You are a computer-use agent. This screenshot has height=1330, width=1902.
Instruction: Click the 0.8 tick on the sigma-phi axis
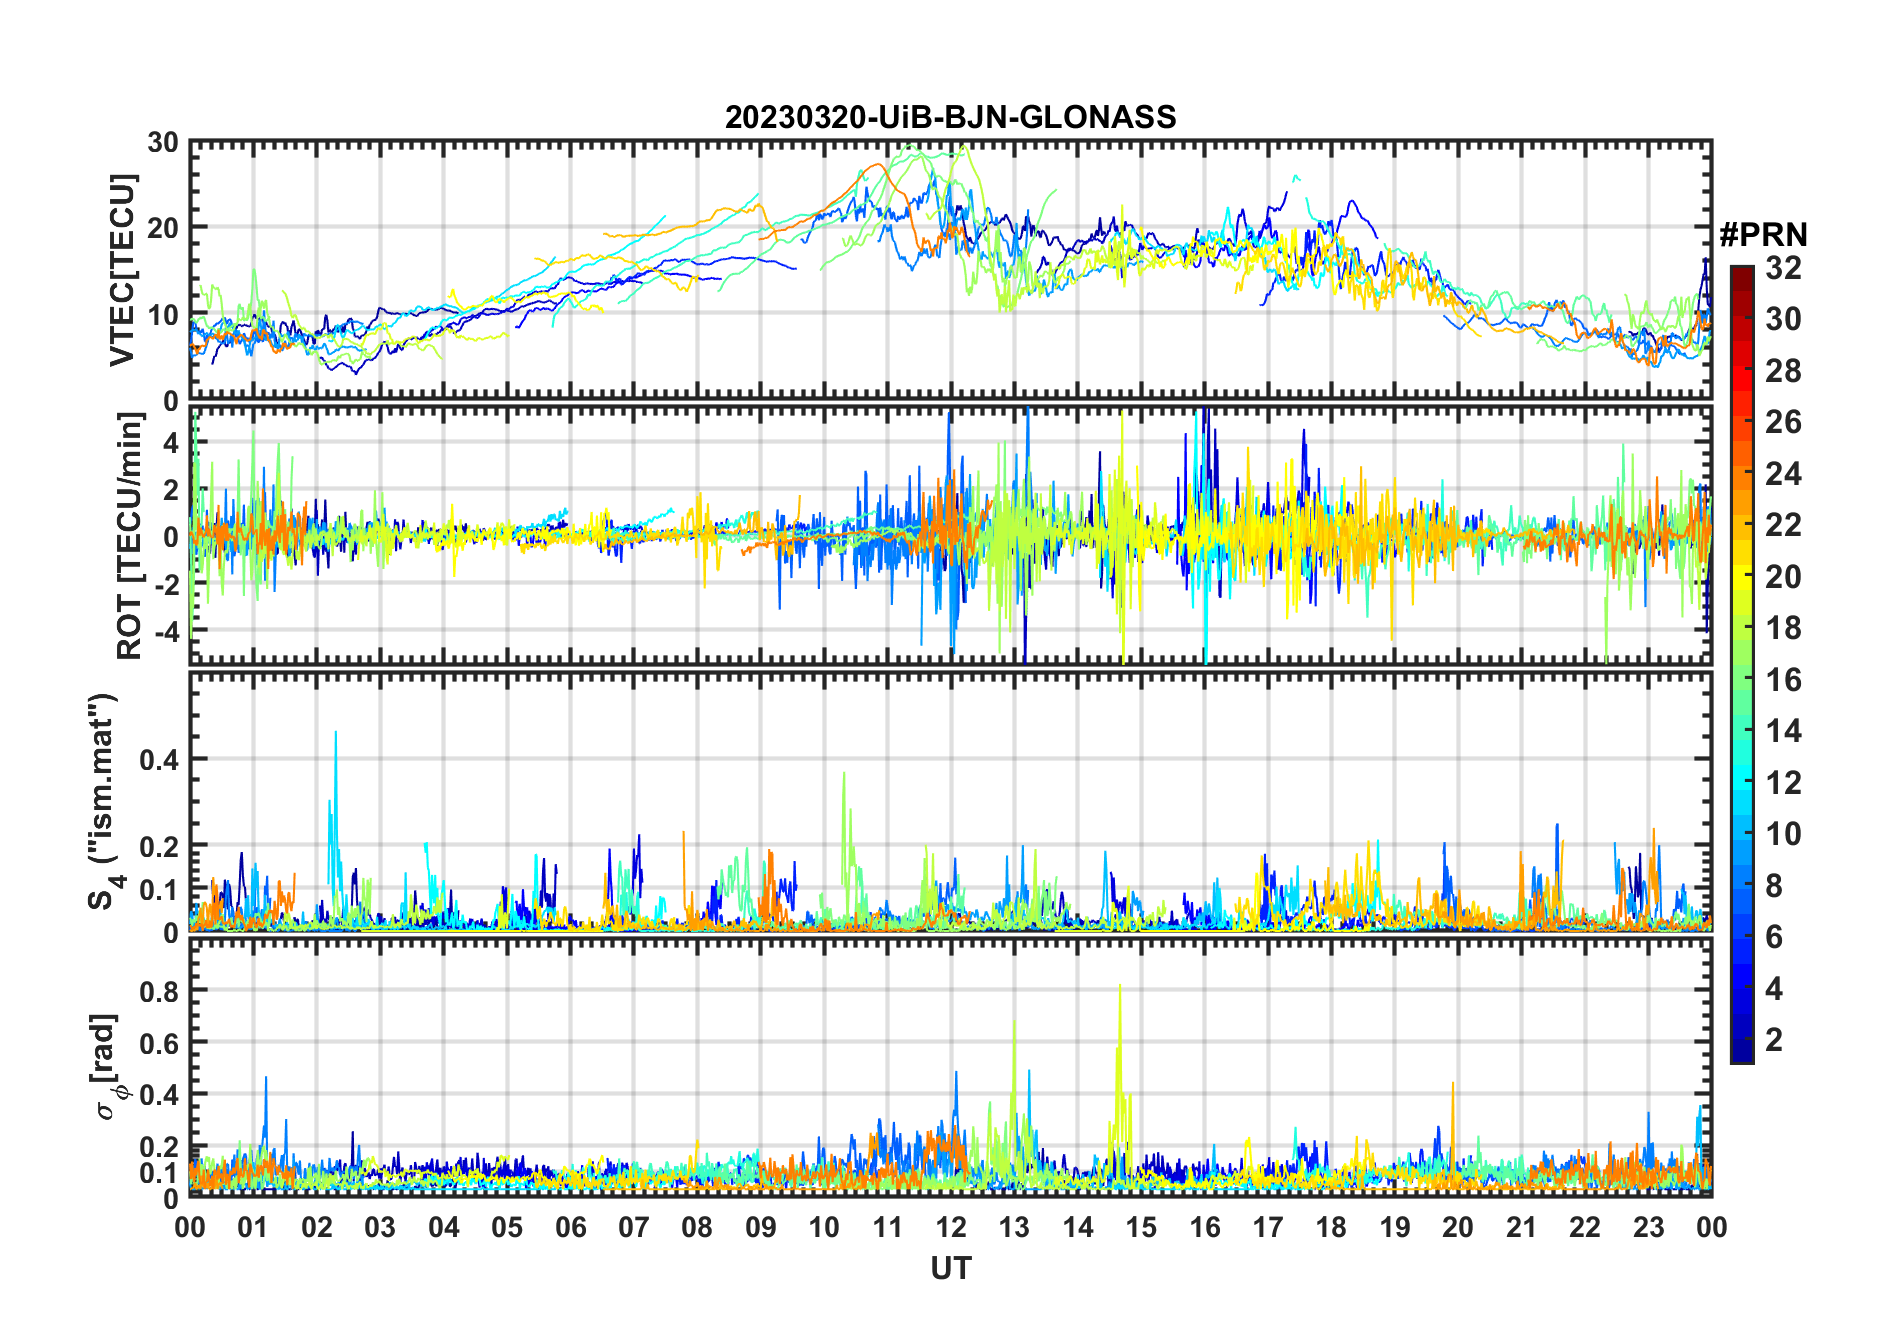point(159,991)
